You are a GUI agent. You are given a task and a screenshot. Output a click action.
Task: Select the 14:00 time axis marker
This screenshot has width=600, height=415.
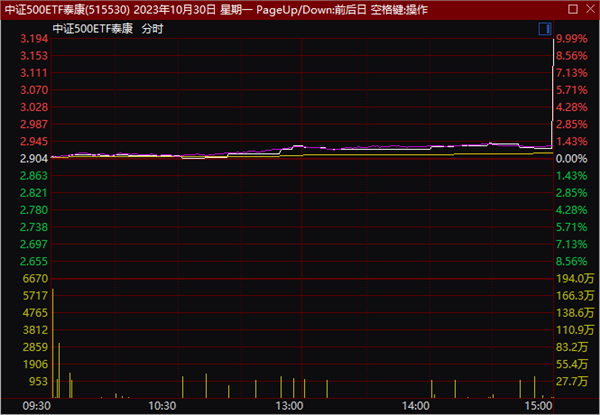point(416,406)
